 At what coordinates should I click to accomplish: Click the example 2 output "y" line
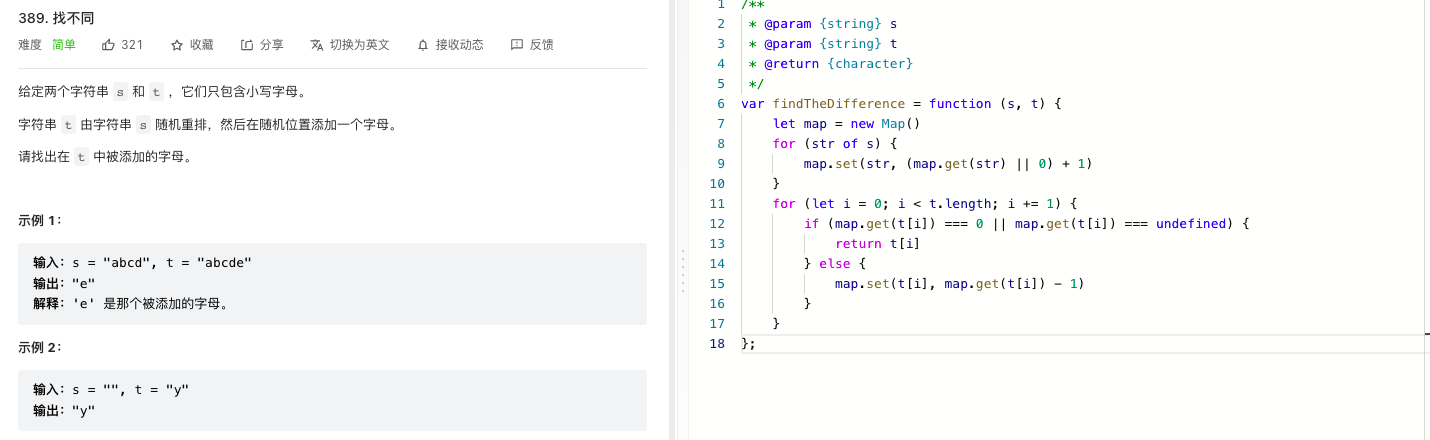(x=64, y=409)
